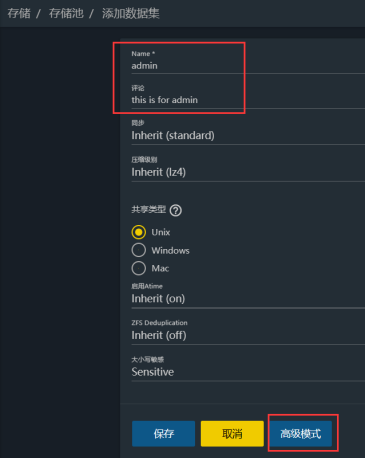The height and width of the screenshot is (458, 365).
Task: Click the 保存 save button
Action: pyautogui.click(x=163, y=434)
